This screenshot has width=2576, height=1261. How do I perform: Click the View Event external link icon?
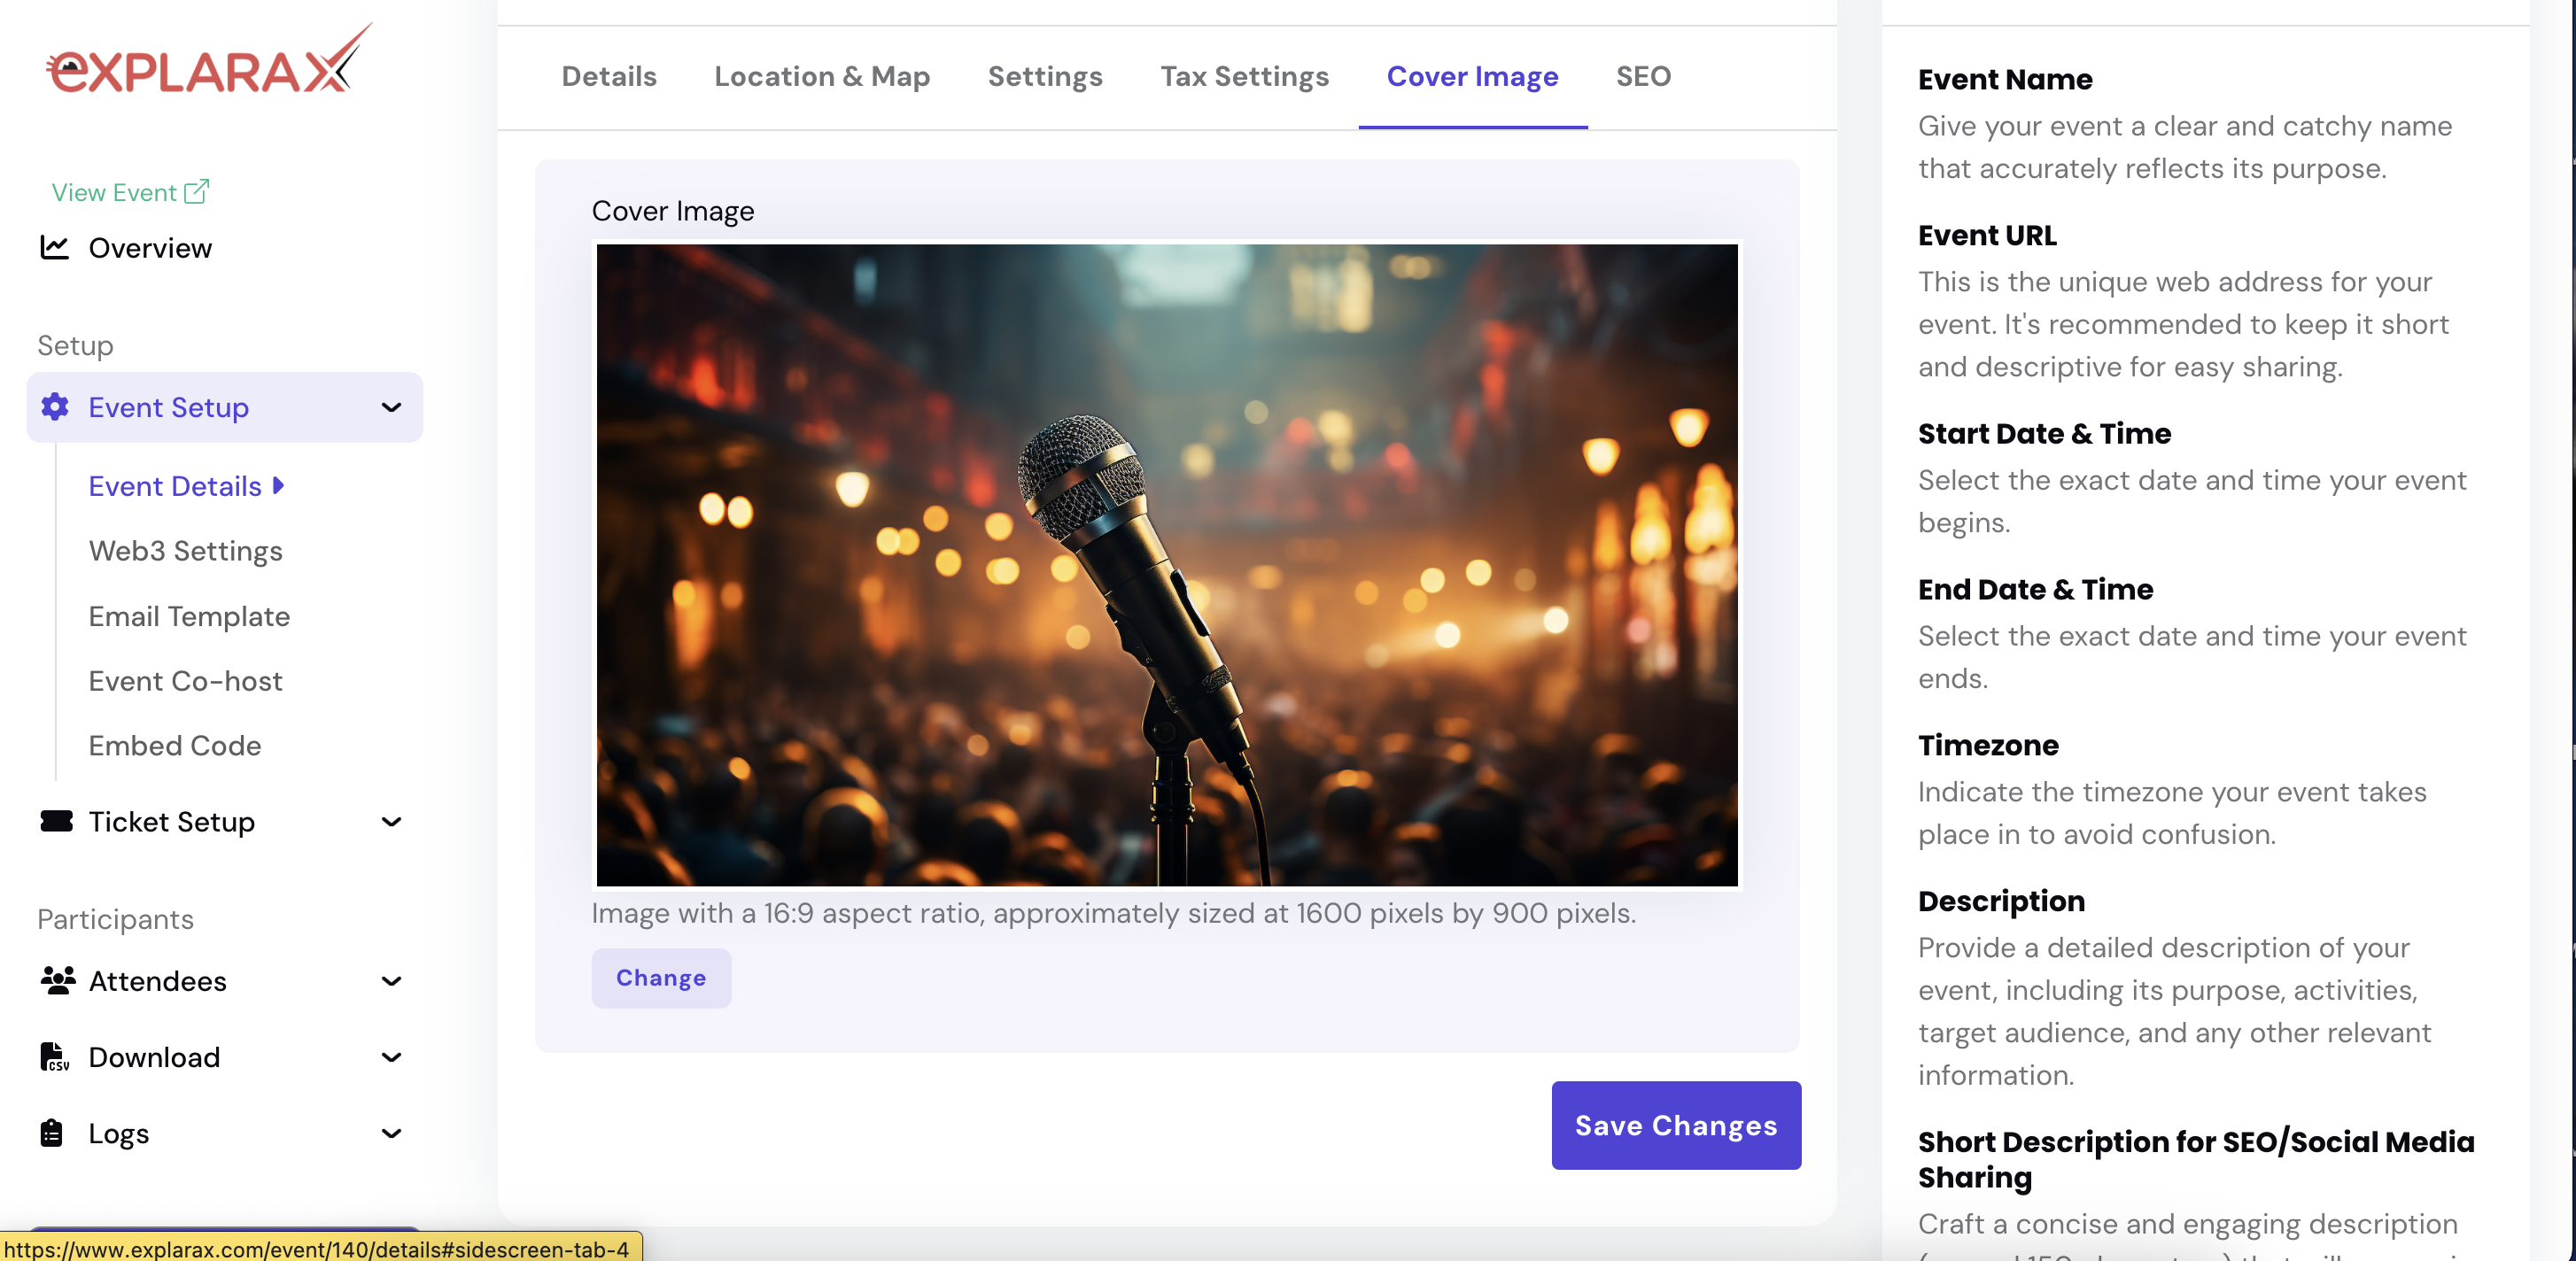tap(197, 191)
